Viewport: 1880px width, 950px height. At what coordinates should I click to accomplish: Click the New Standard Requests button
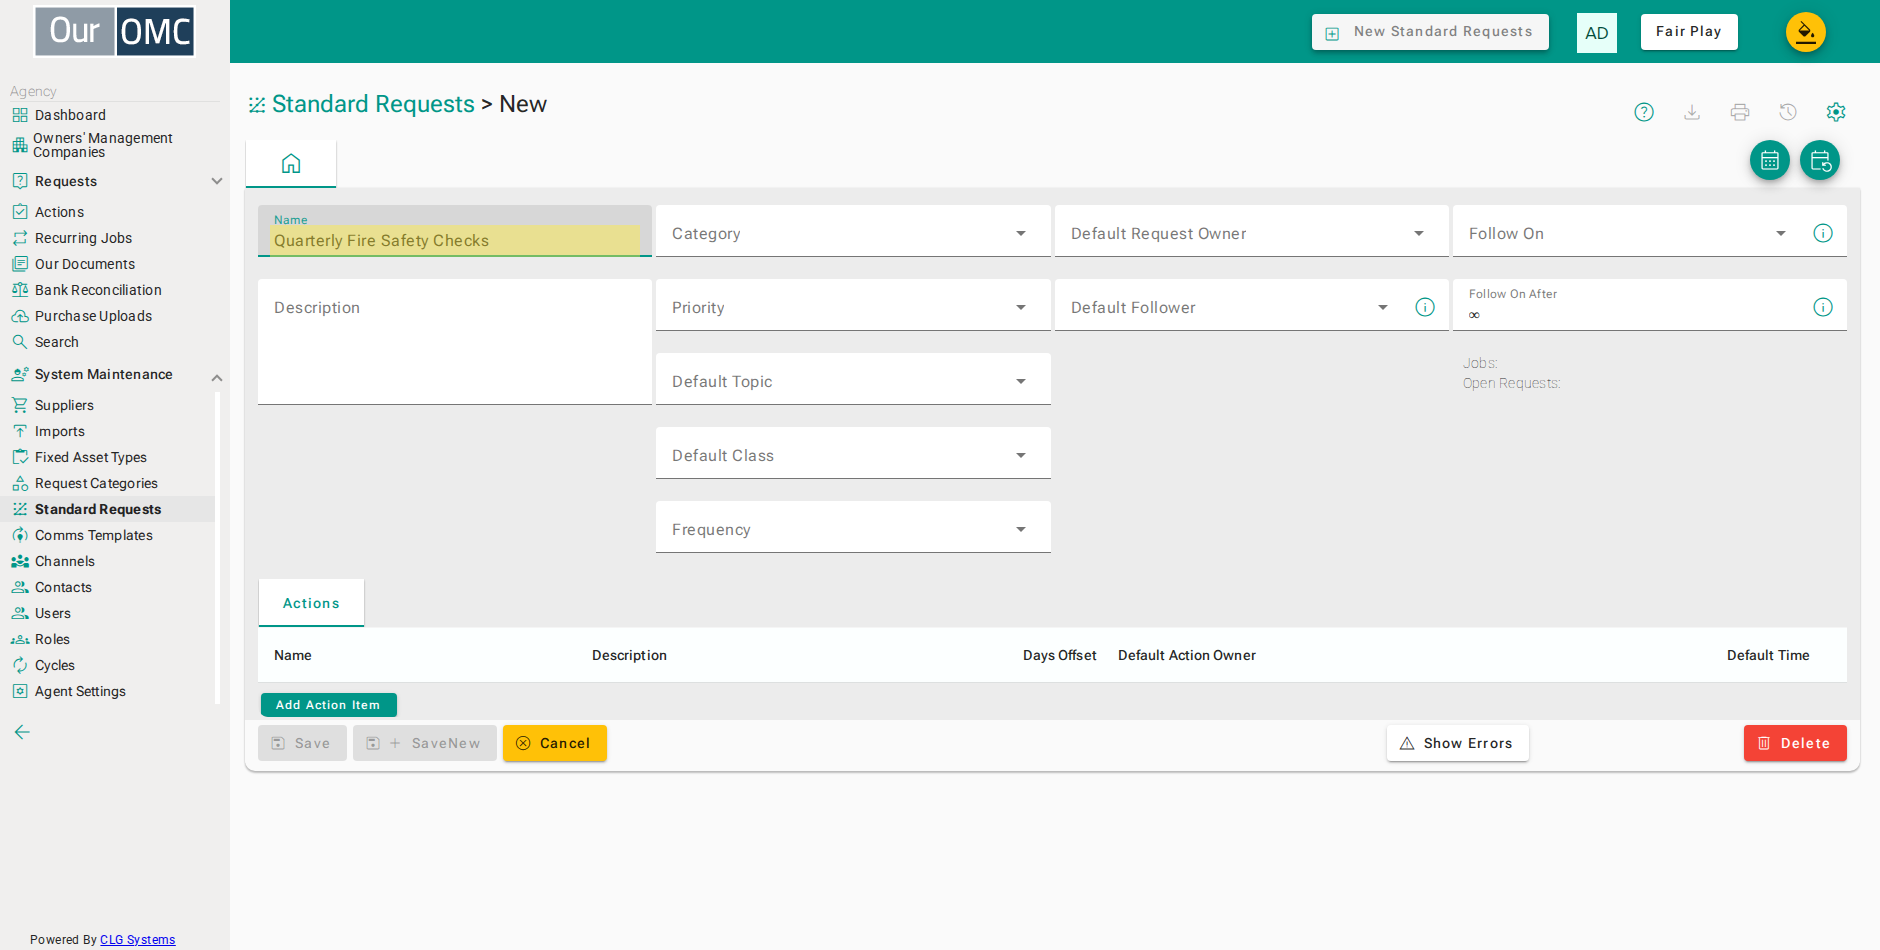[x=1430, y=32]
